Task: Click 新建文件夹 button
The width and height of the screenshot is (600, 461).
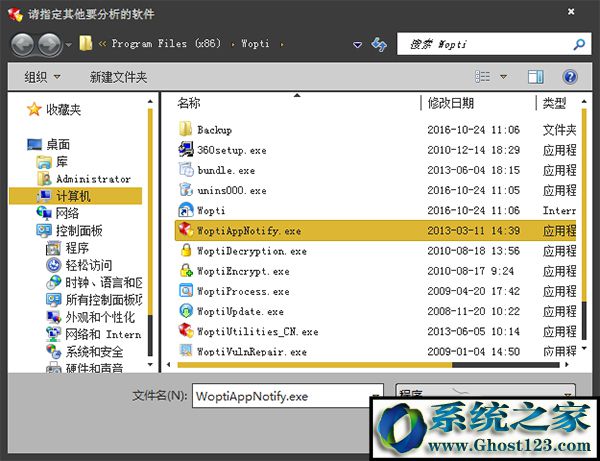Action: (118, 77)
